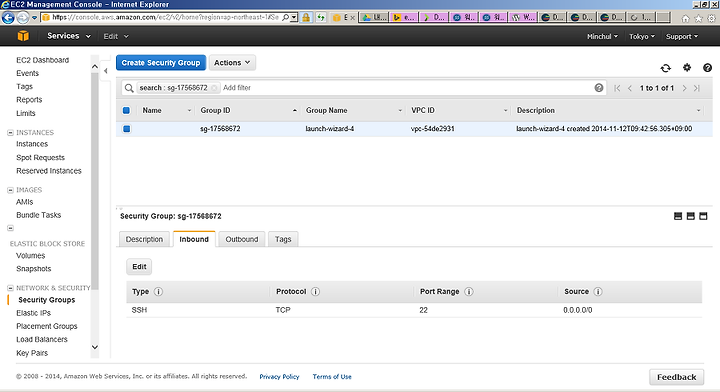
Task: Switch to the Outbound tab
Action: [x=242, y=239]
